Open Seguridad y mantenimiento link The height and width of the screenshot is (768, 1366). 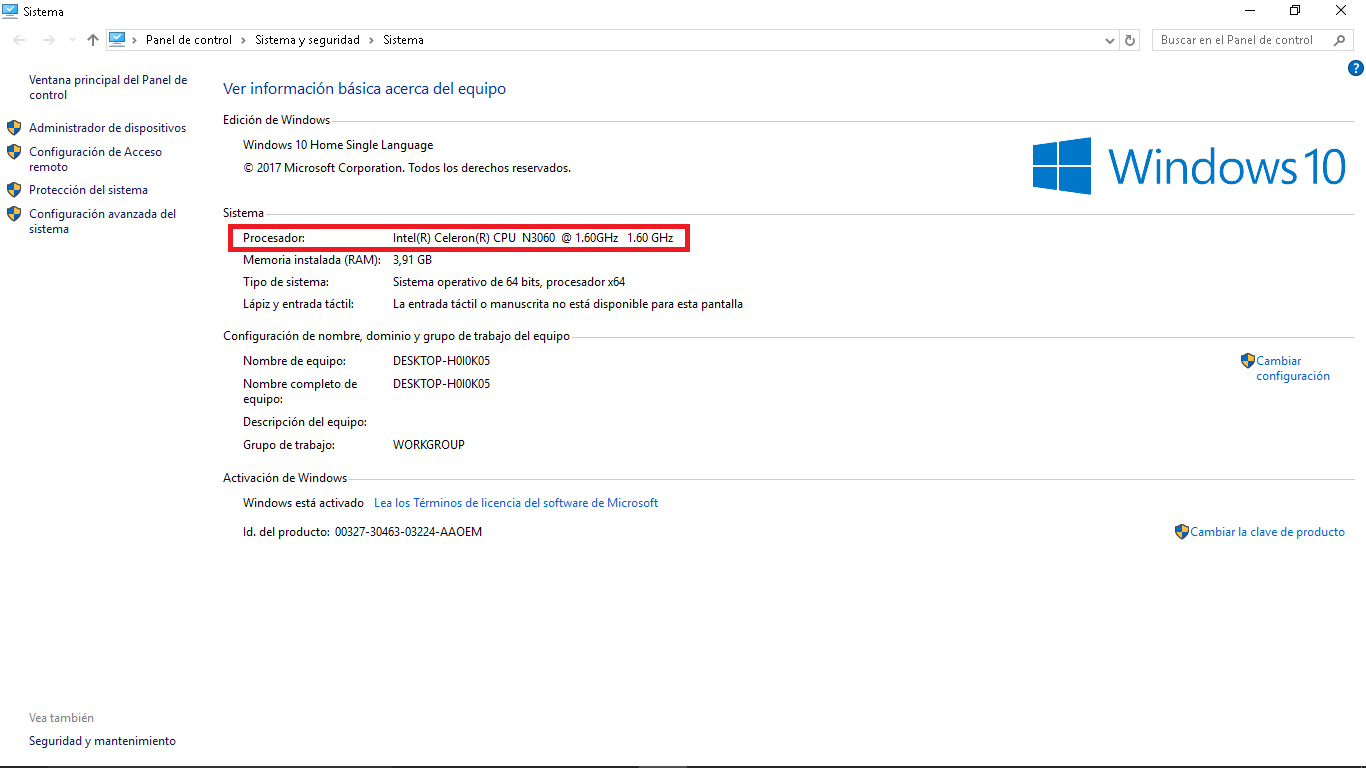(102, 741)
